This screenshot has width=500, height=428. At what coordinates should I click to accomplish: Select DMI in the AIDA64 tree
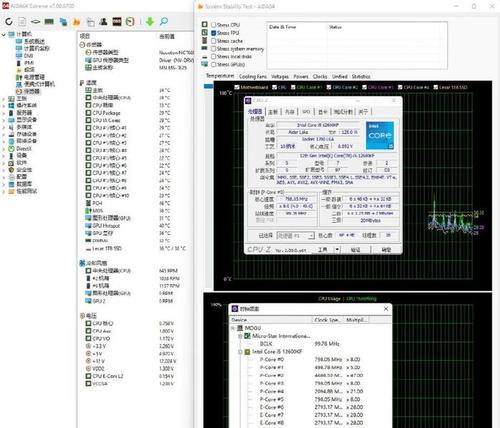pyautogui.click(x=28, y=56)
